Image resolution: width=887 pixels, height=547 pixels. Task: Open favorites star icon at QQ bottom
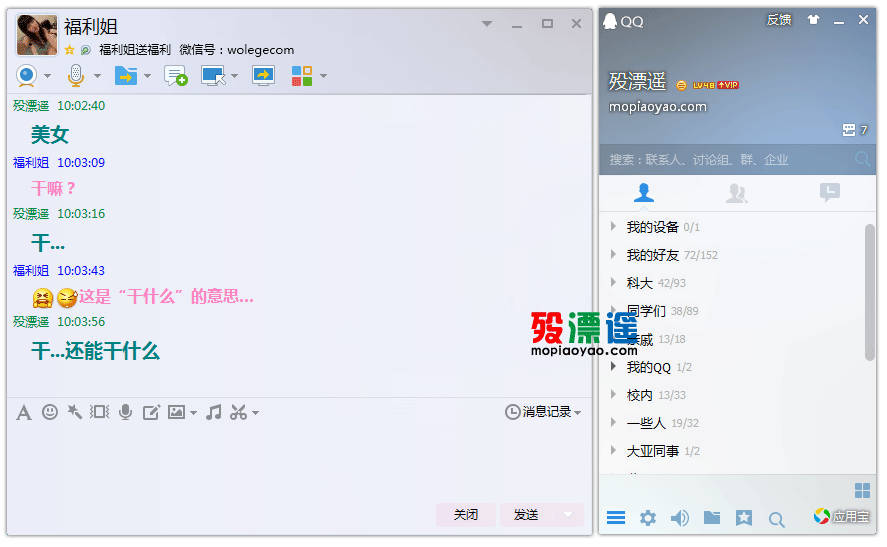click(744, 517)
